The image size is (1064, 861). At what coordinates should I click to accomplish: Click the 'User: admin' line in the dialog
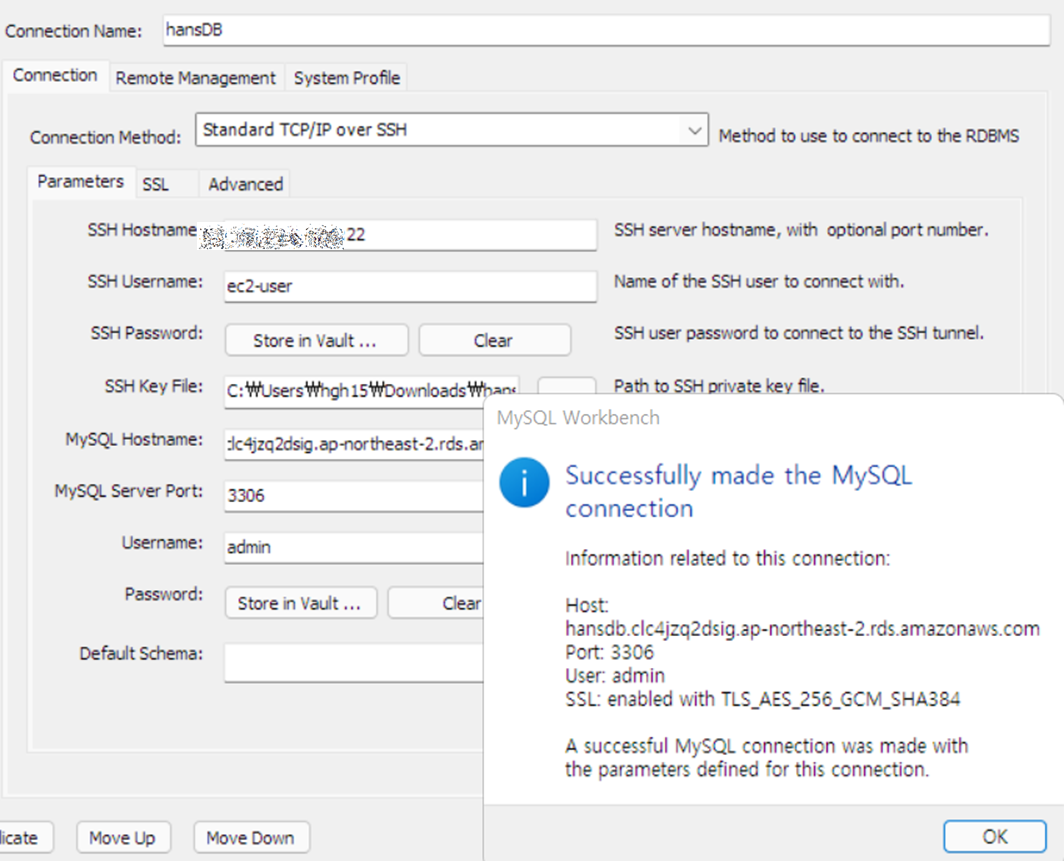(615, 676)
